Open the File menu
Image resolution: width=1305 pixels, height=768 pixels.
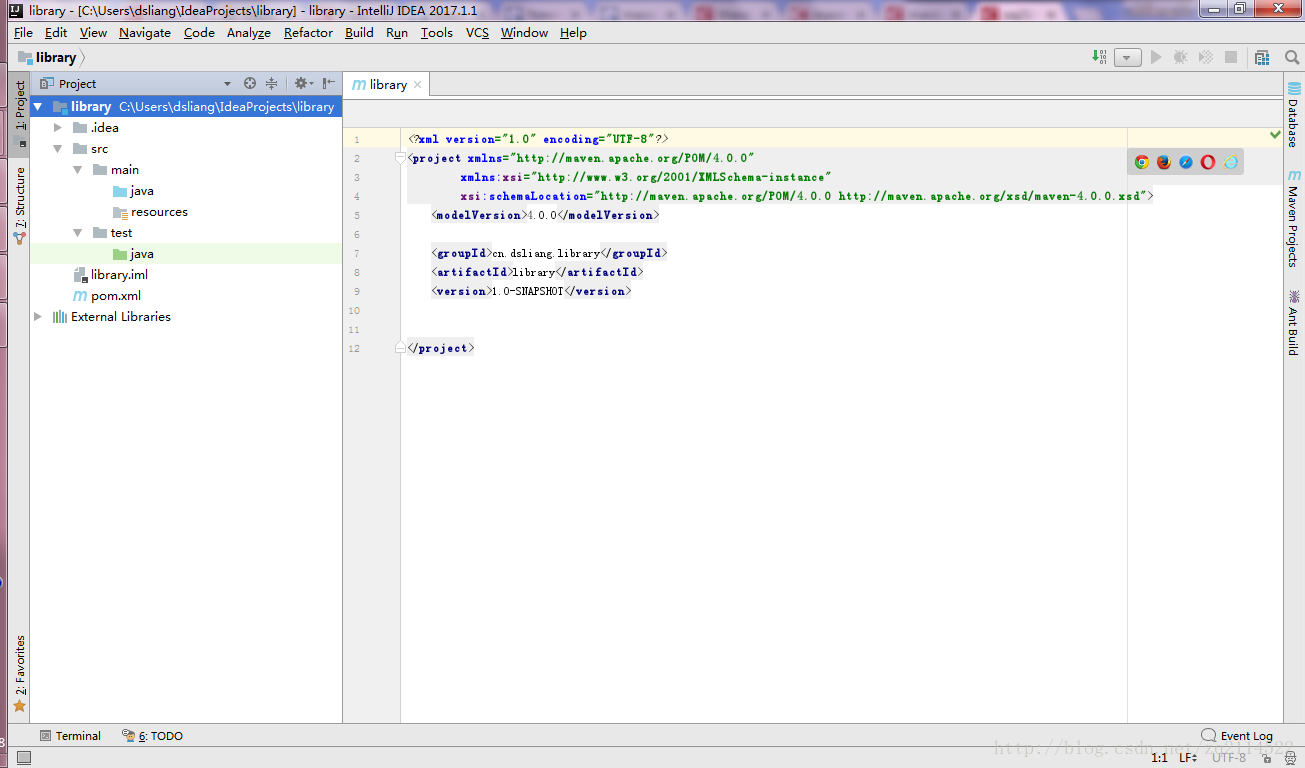(23, 33)
